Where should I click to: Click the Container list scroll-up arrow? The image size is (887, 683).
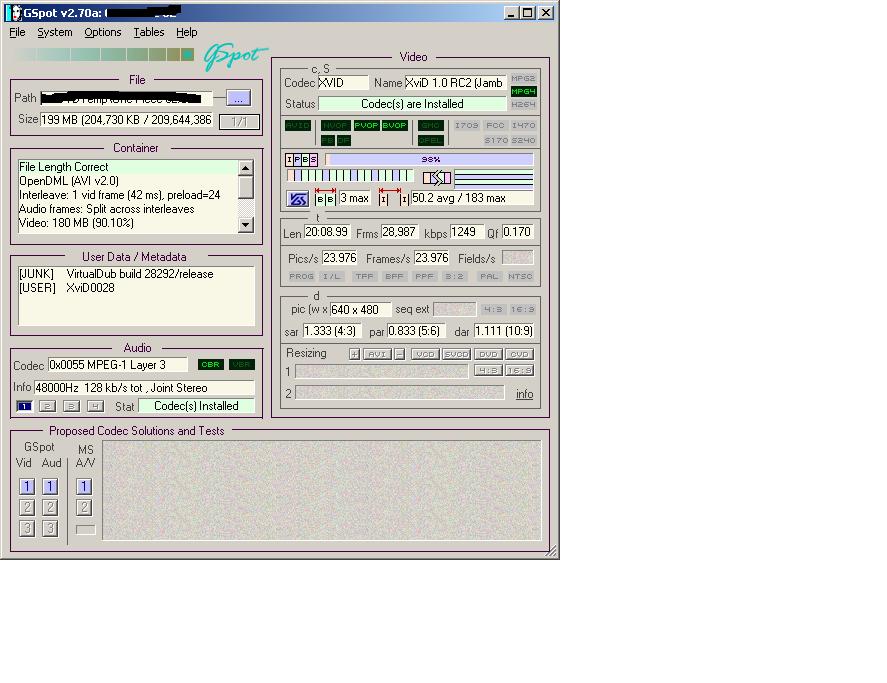point(246,168)
